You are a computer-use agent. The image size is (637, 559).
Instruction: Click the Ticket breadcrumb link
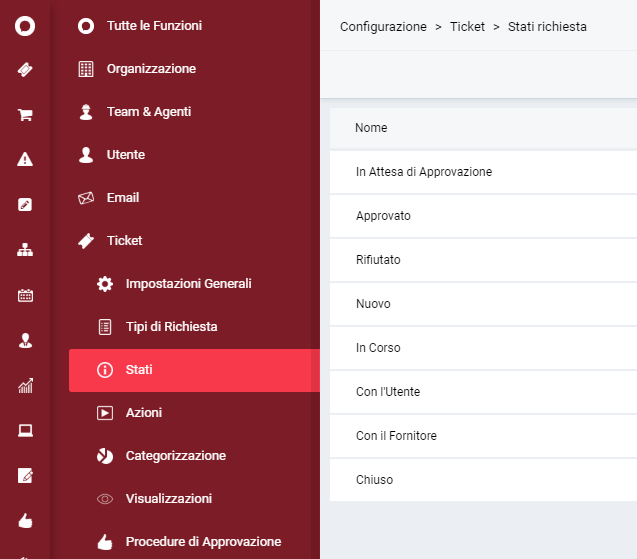(x=467, y=27)
